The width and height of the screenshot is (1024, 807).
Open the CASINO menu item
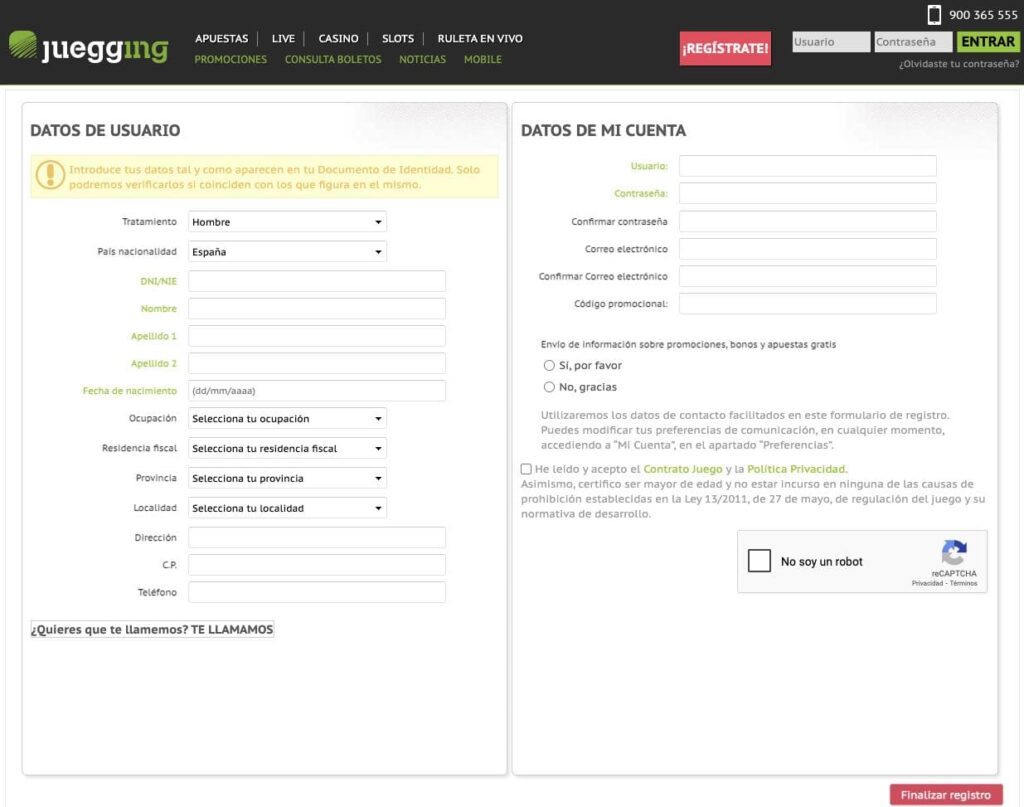[338, 38]
